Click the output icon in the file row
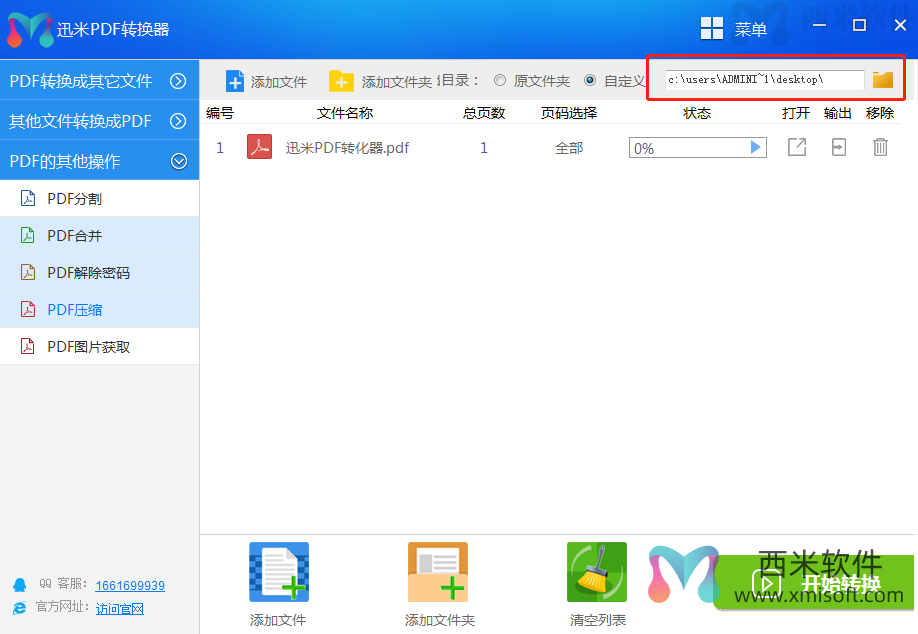The width and height of the screenshot is (918, 634). coord(838,148)
